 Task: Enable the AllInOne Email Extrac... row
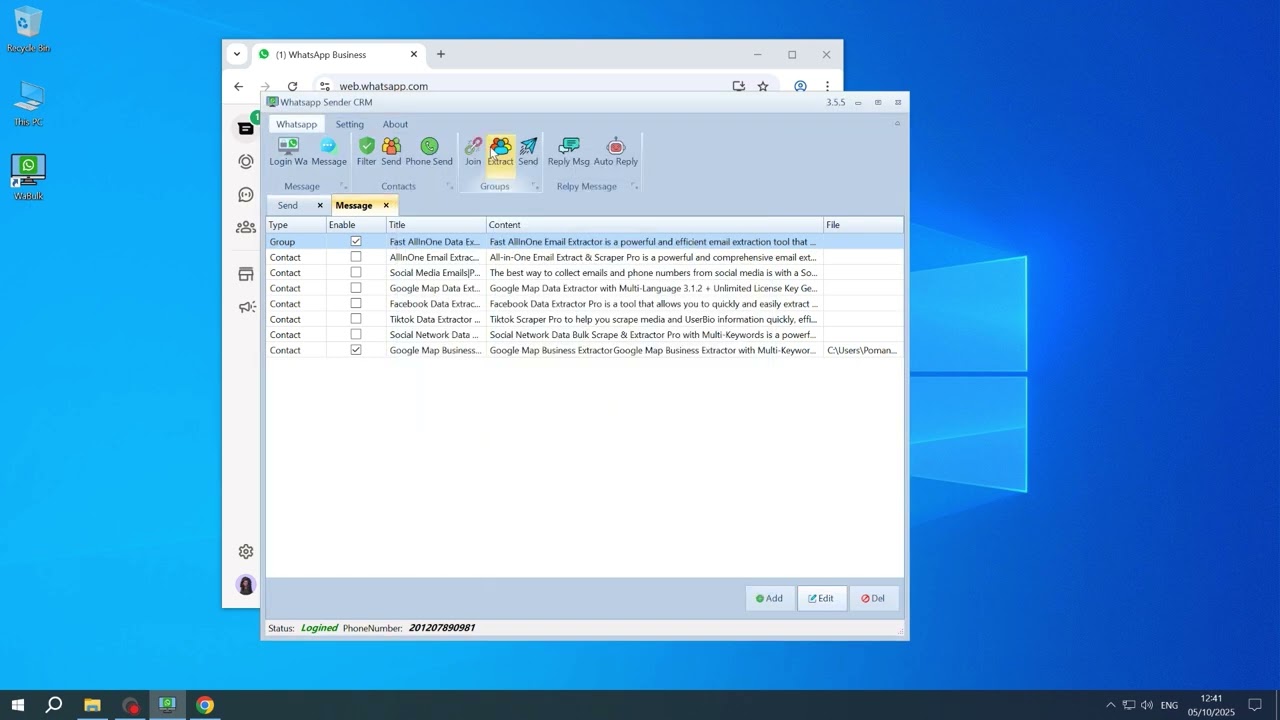[356, 257]
